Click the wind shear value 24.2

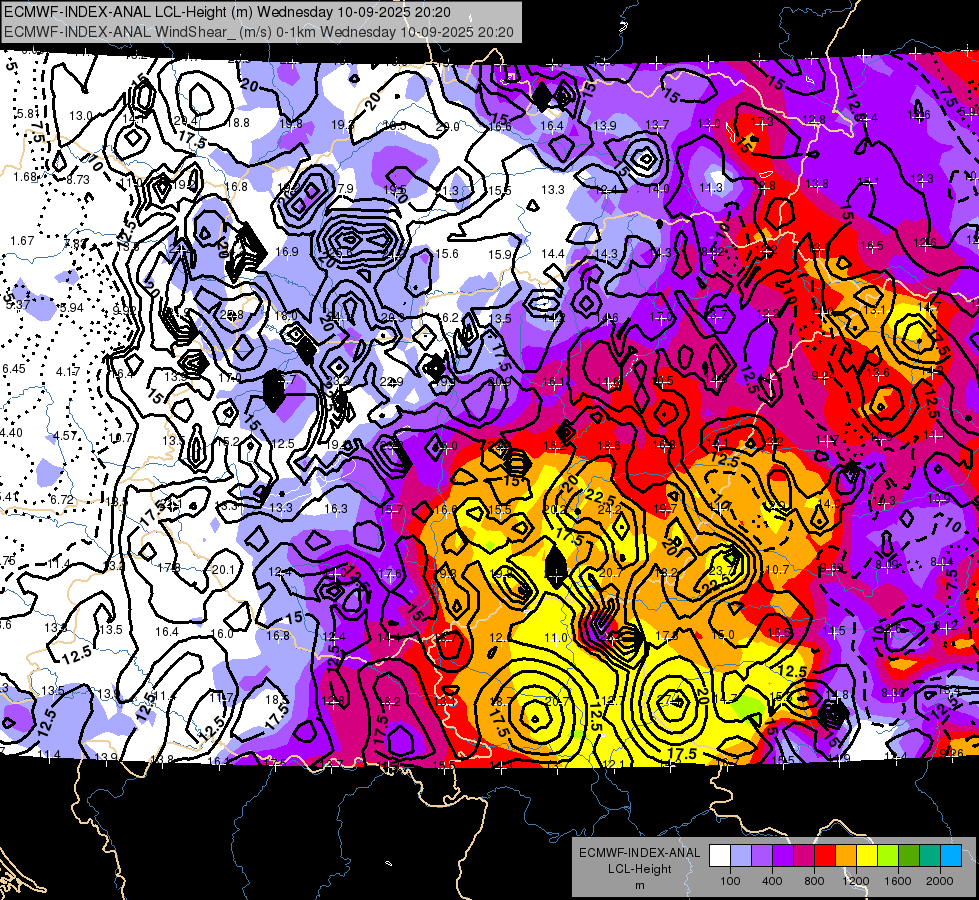(x=609, y=509)
